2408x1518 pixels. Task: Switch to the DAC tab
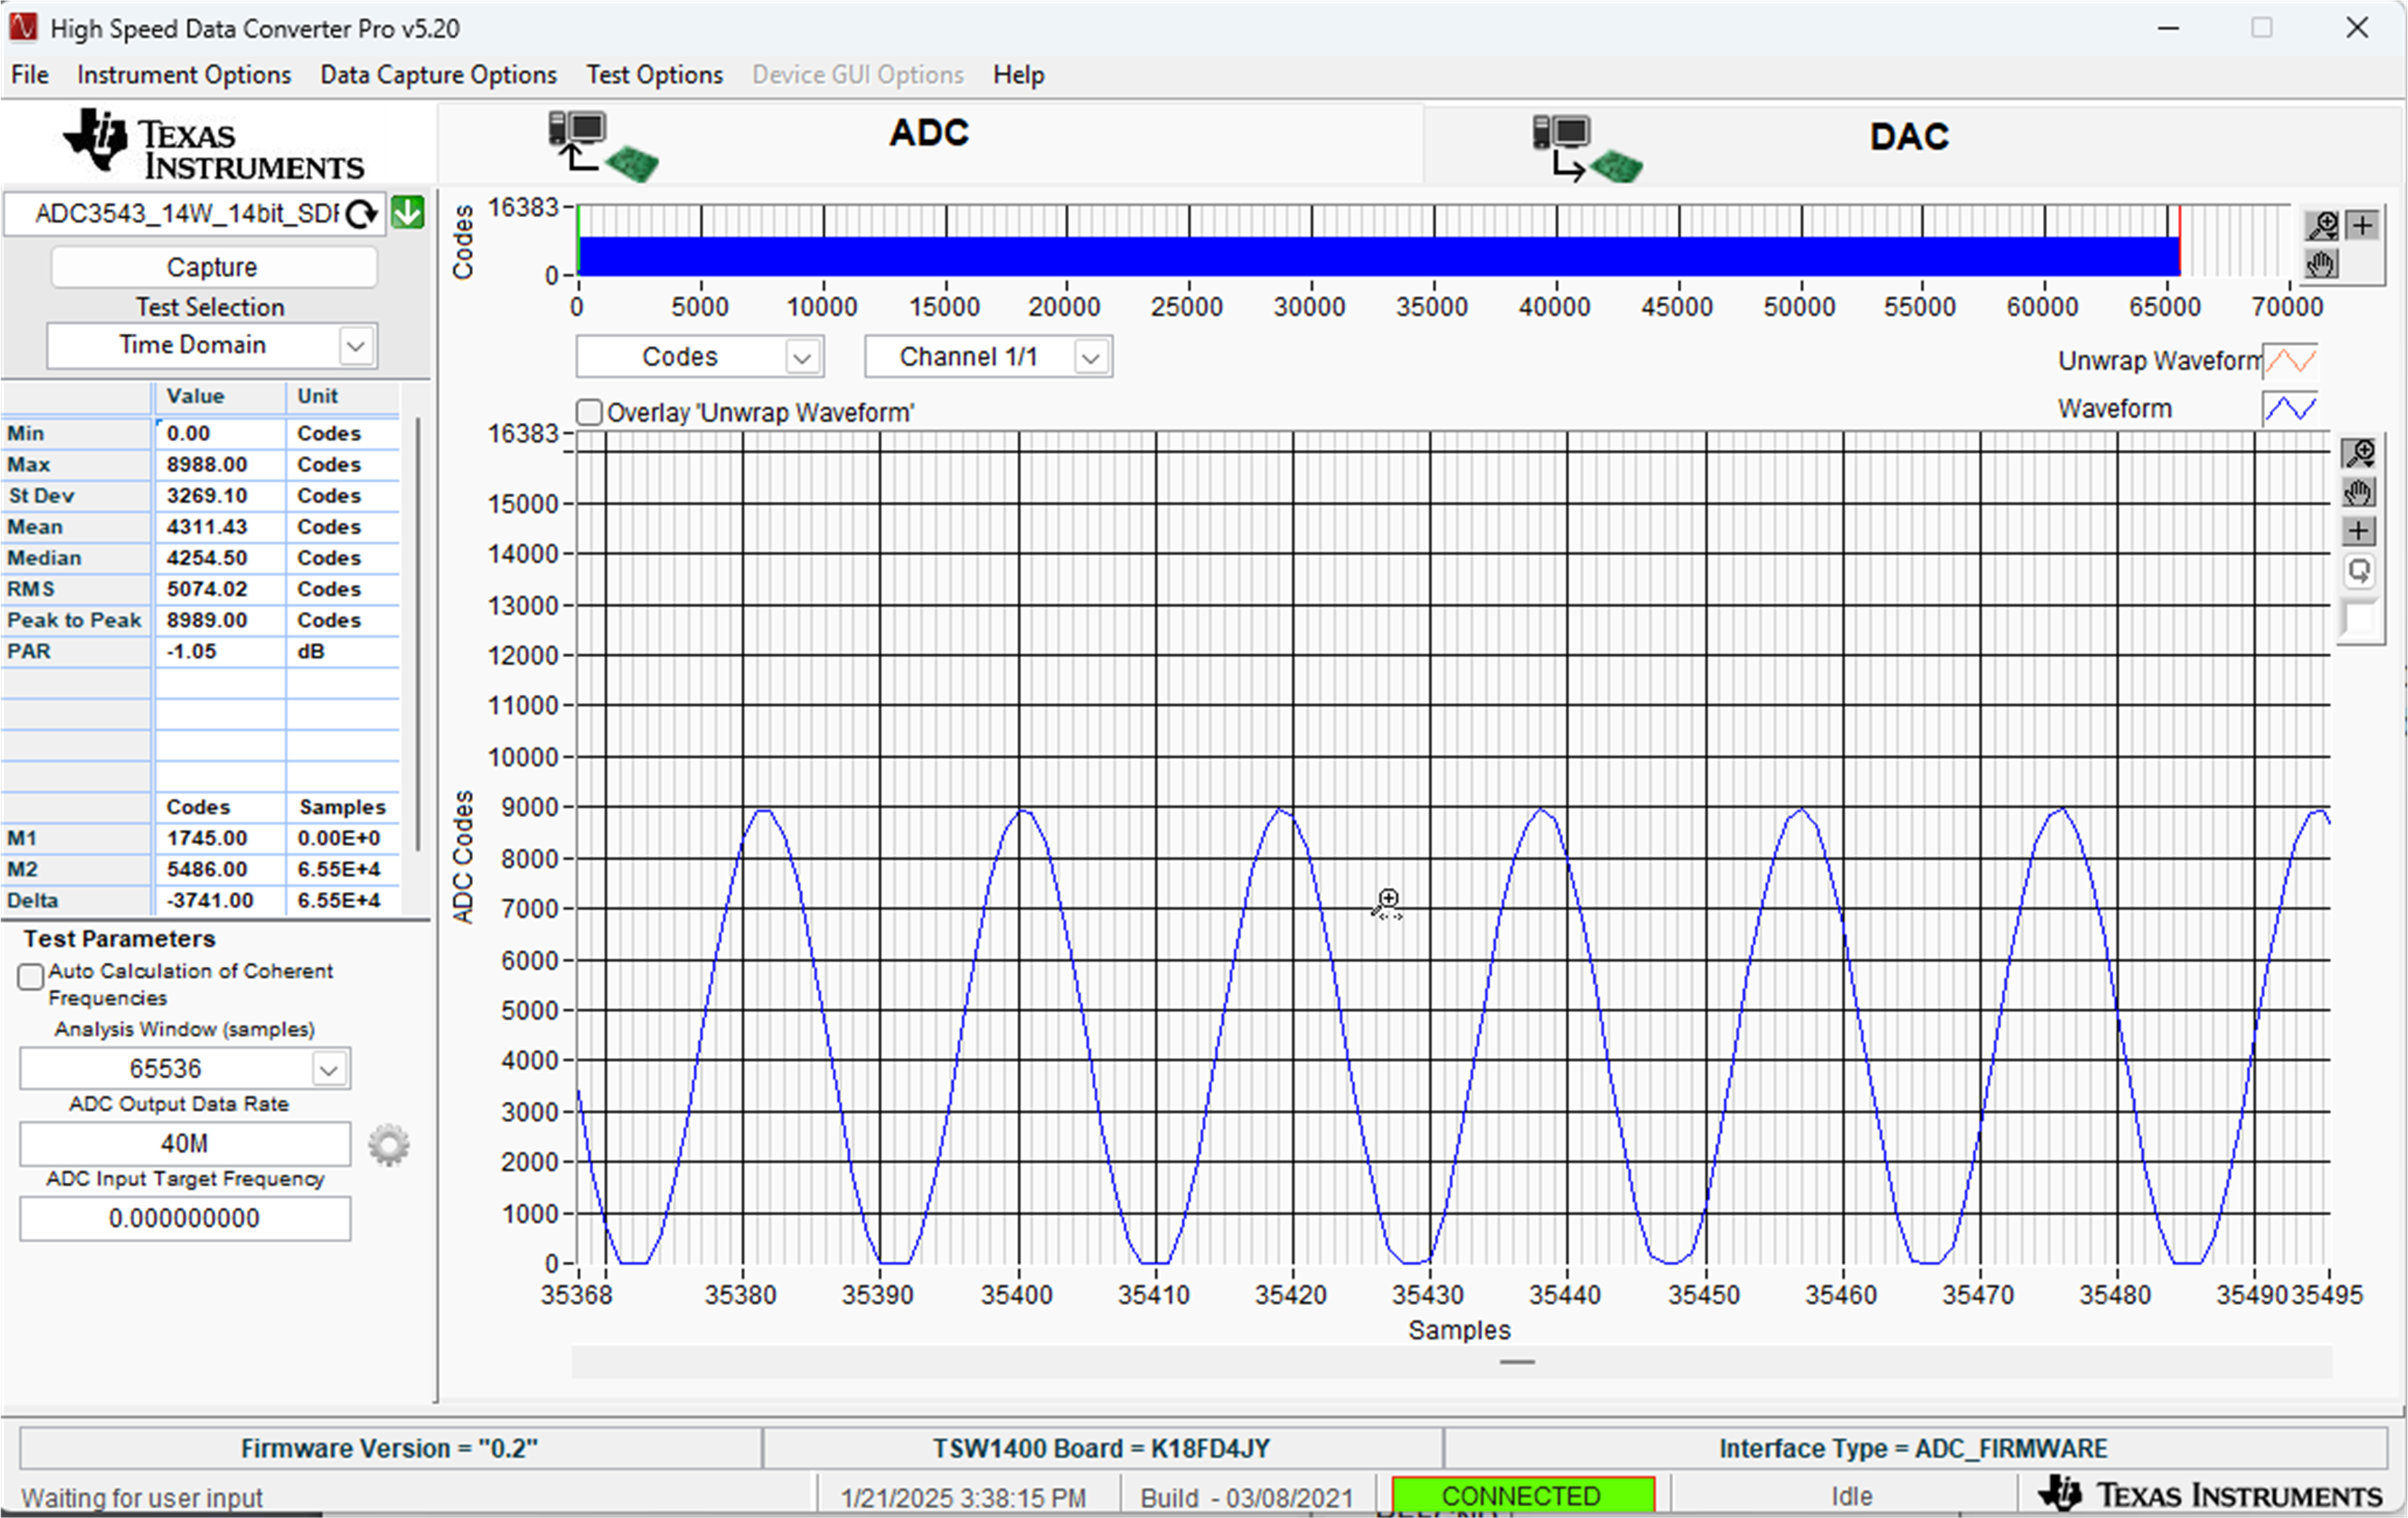click(1908, 137)
